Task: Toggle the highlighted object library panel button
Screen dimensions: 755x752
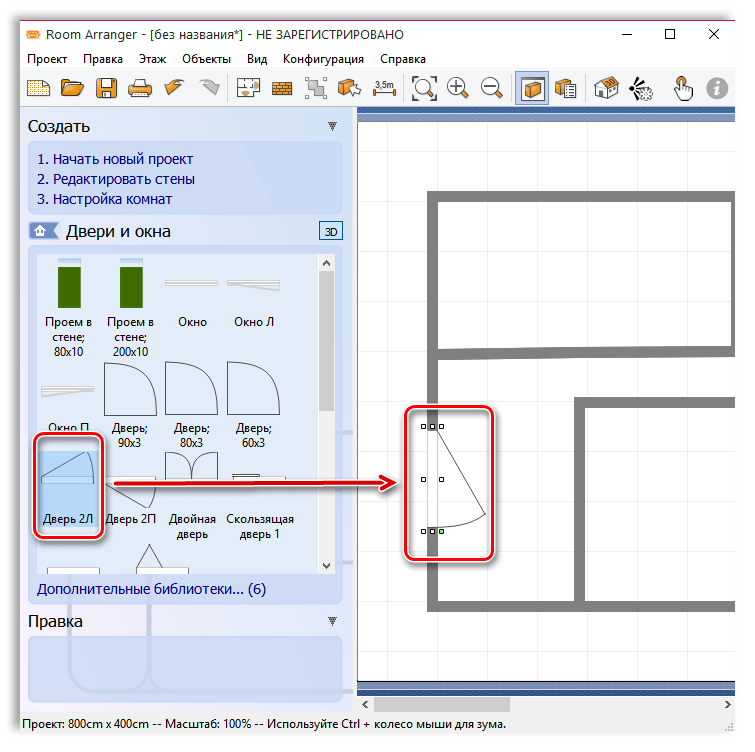Action: [532, 88]
